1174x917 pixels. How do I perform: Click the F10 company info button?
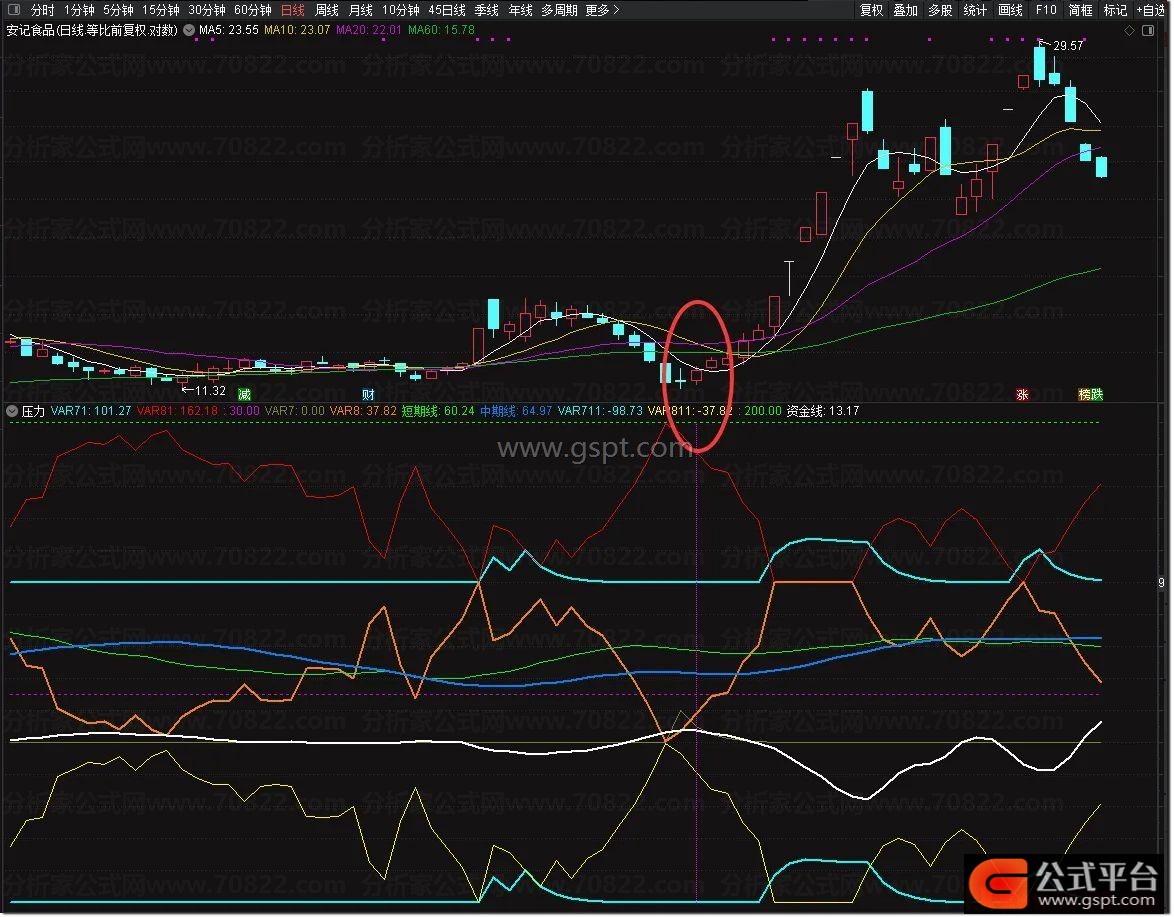(x=1046, y=10)
